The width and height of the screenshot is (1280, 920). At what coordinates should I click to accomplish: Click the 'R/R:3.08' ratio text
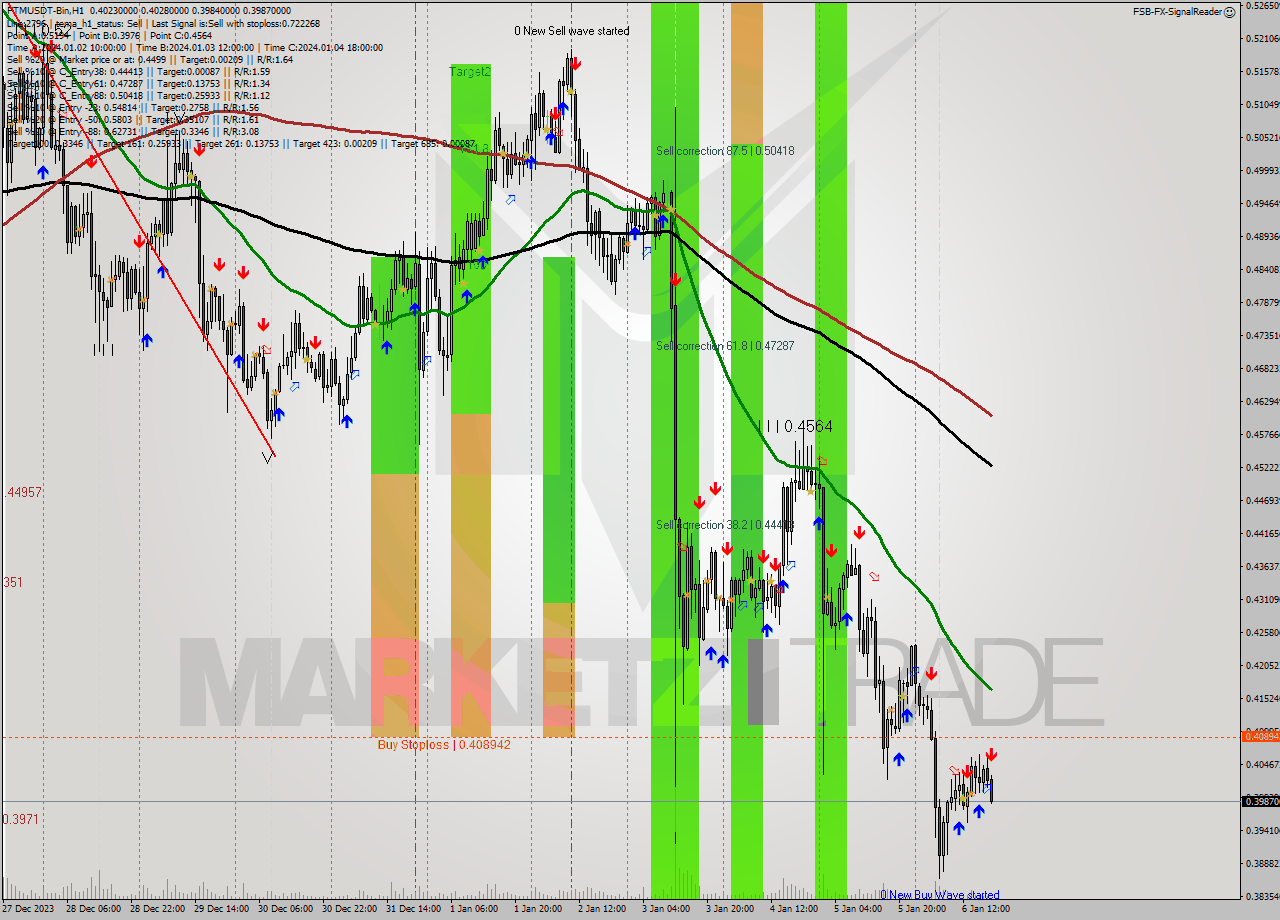[x=240, y=132]
